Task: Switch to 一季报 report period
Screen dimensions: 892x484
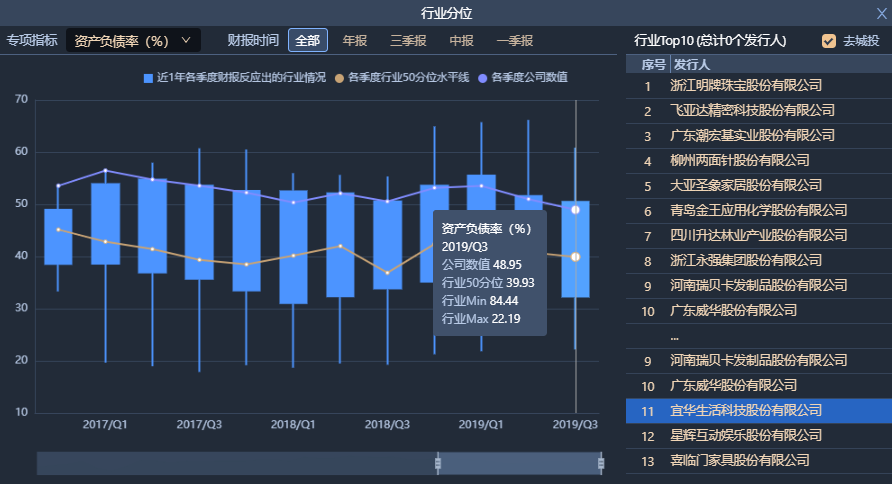Action: [514, 41]
